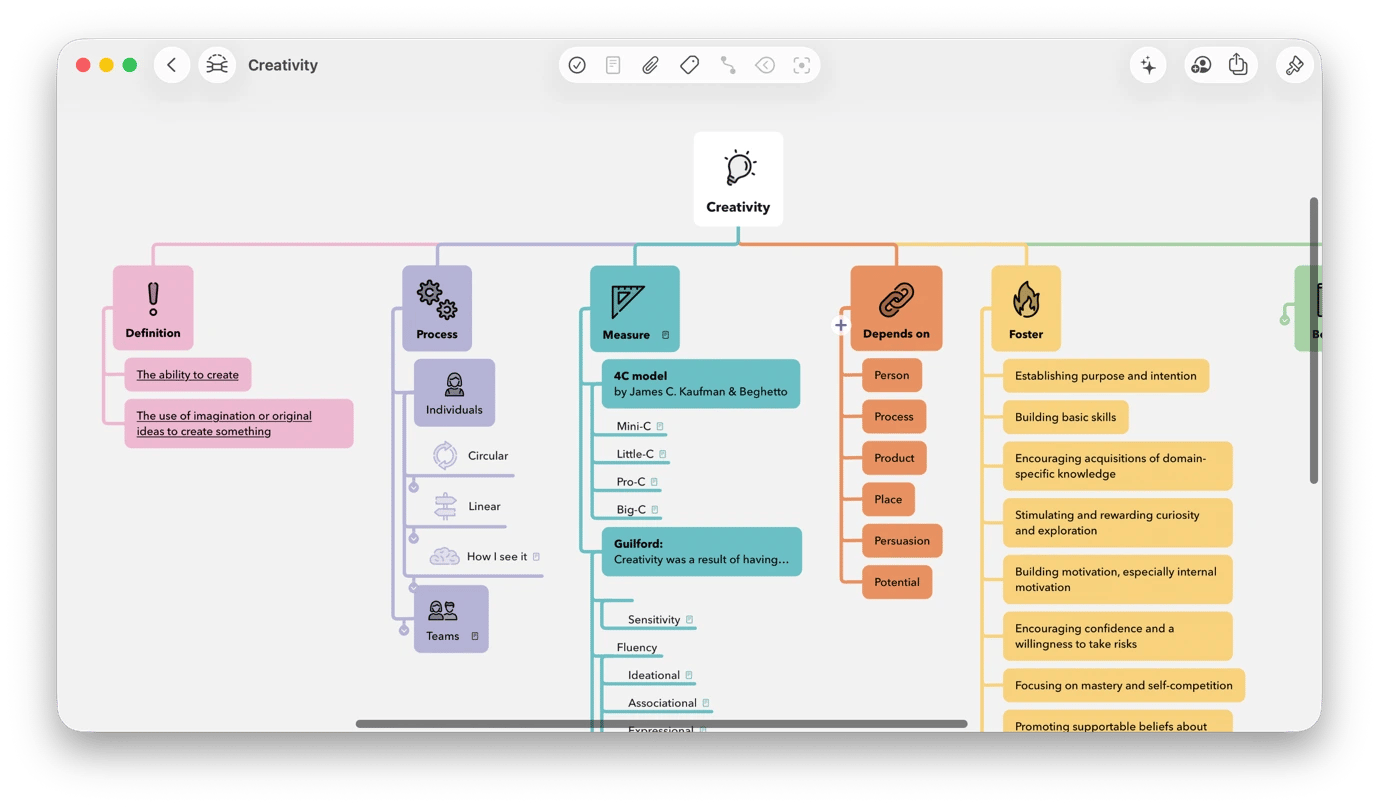Screen dimensions: 1379x807
Task: Click the person icon on Individuals node
Action: coord(454,385)
